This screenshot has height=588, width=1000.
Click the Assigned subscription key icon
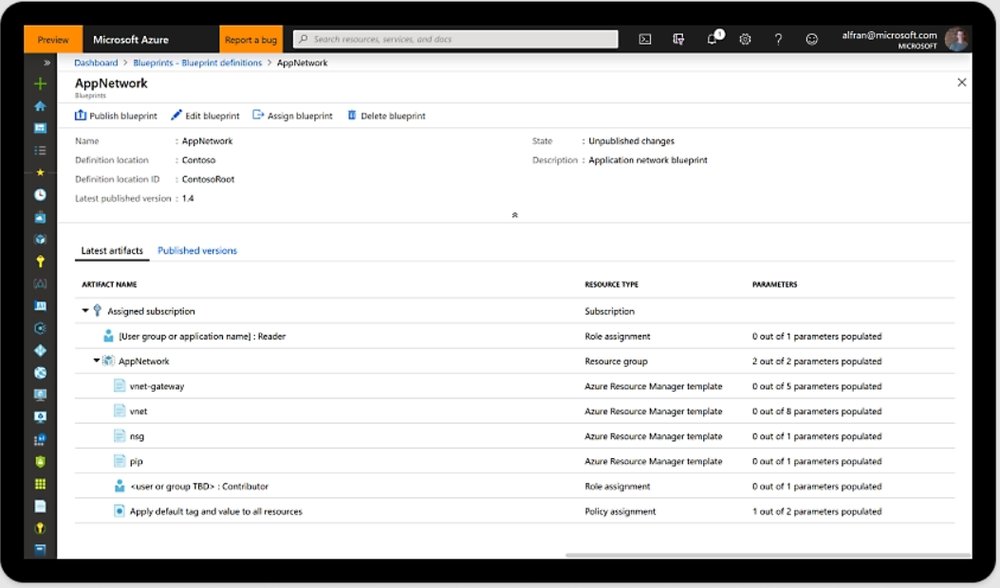tap(97, 311)
